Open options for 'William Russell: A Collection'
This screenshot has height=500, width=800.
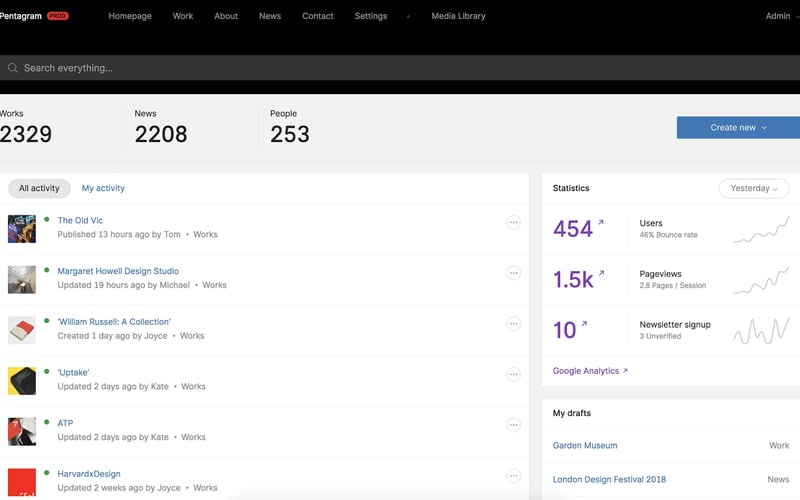(x=513, y=323)
